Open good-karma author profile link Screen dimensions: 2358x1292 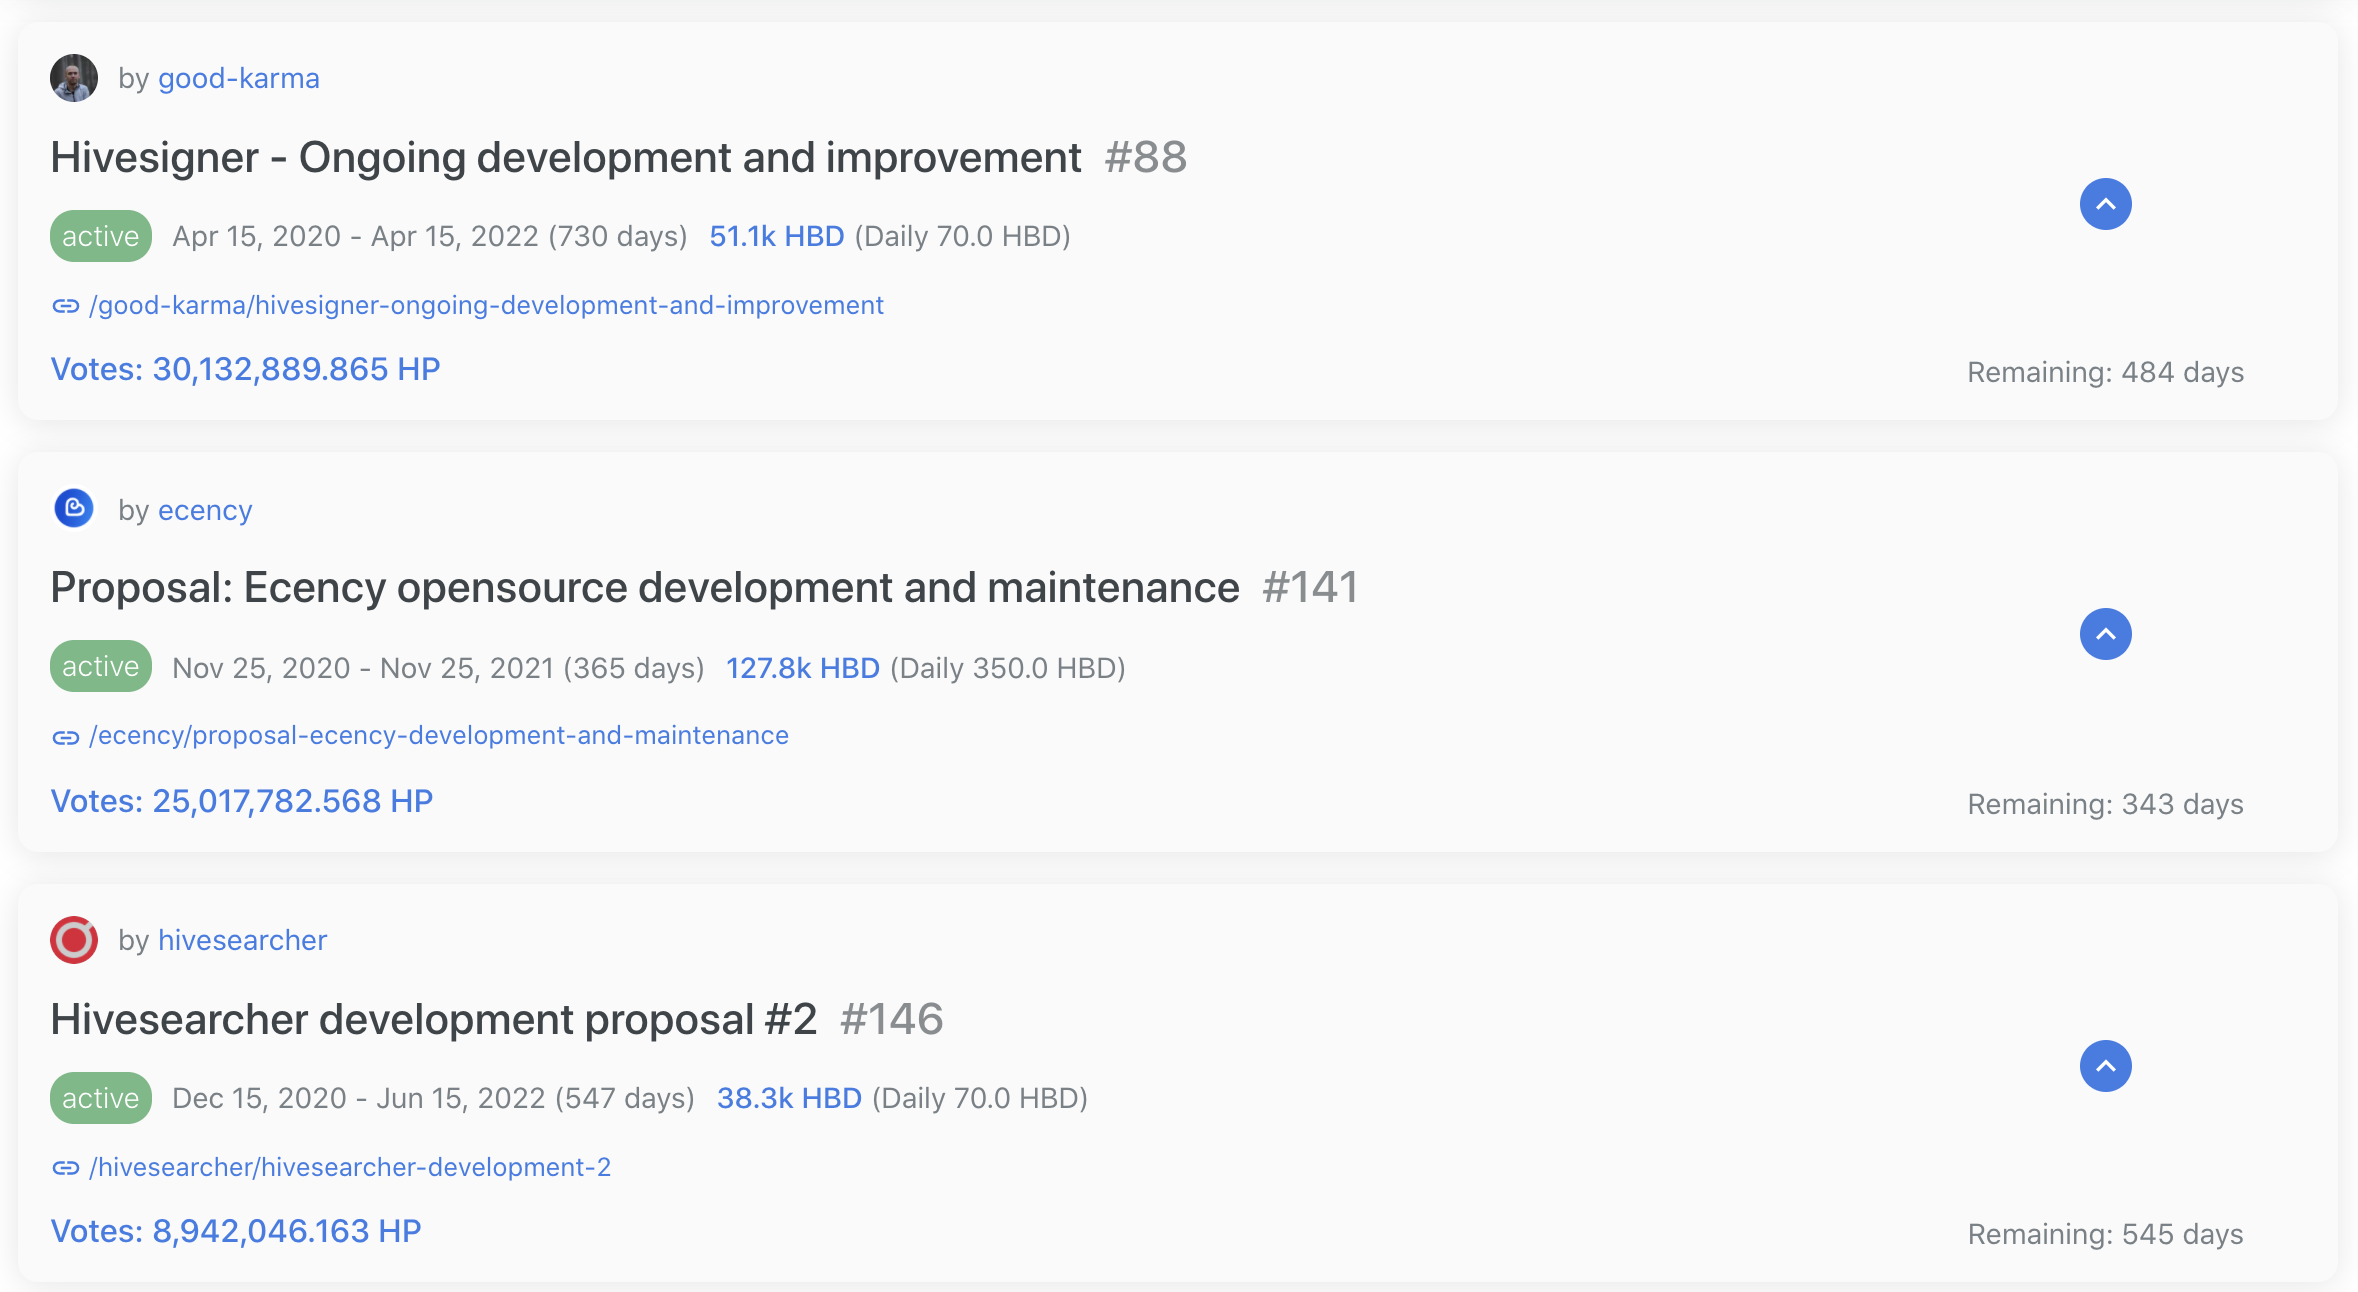(x=238, y=78)
